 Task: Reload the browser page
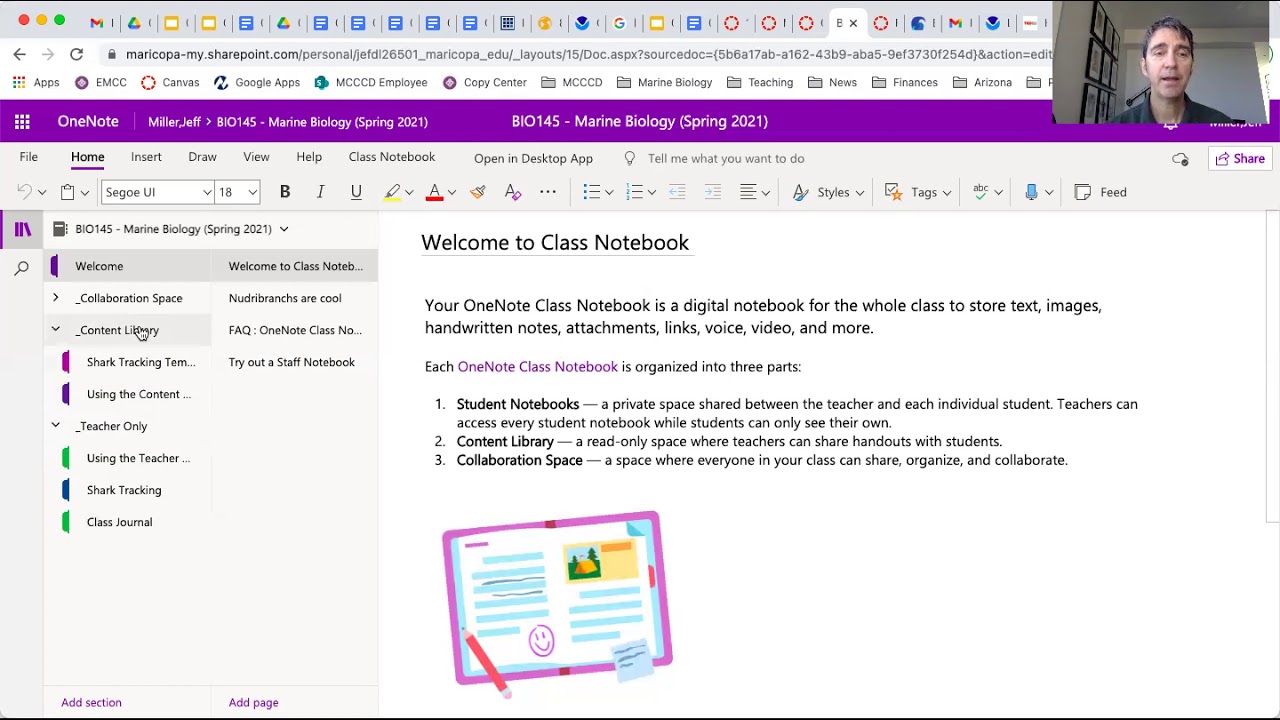(x=76, y=54)
